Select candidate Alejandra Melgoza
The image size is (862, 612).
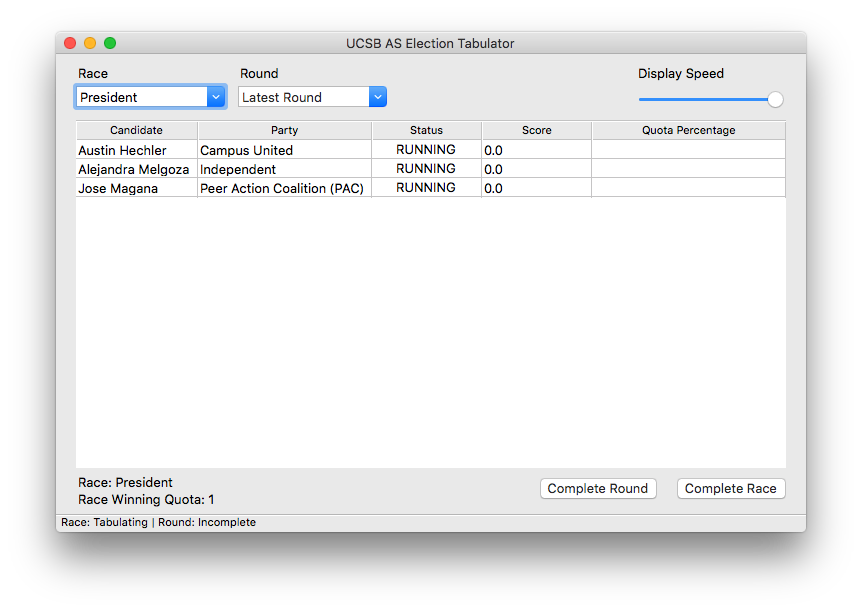[134, 169]
